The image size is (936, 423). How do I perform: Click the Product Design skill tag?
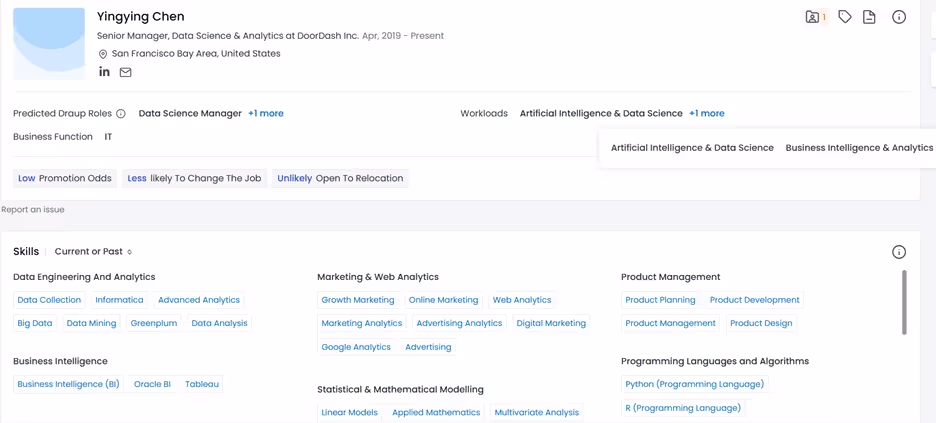coord(761,323)
